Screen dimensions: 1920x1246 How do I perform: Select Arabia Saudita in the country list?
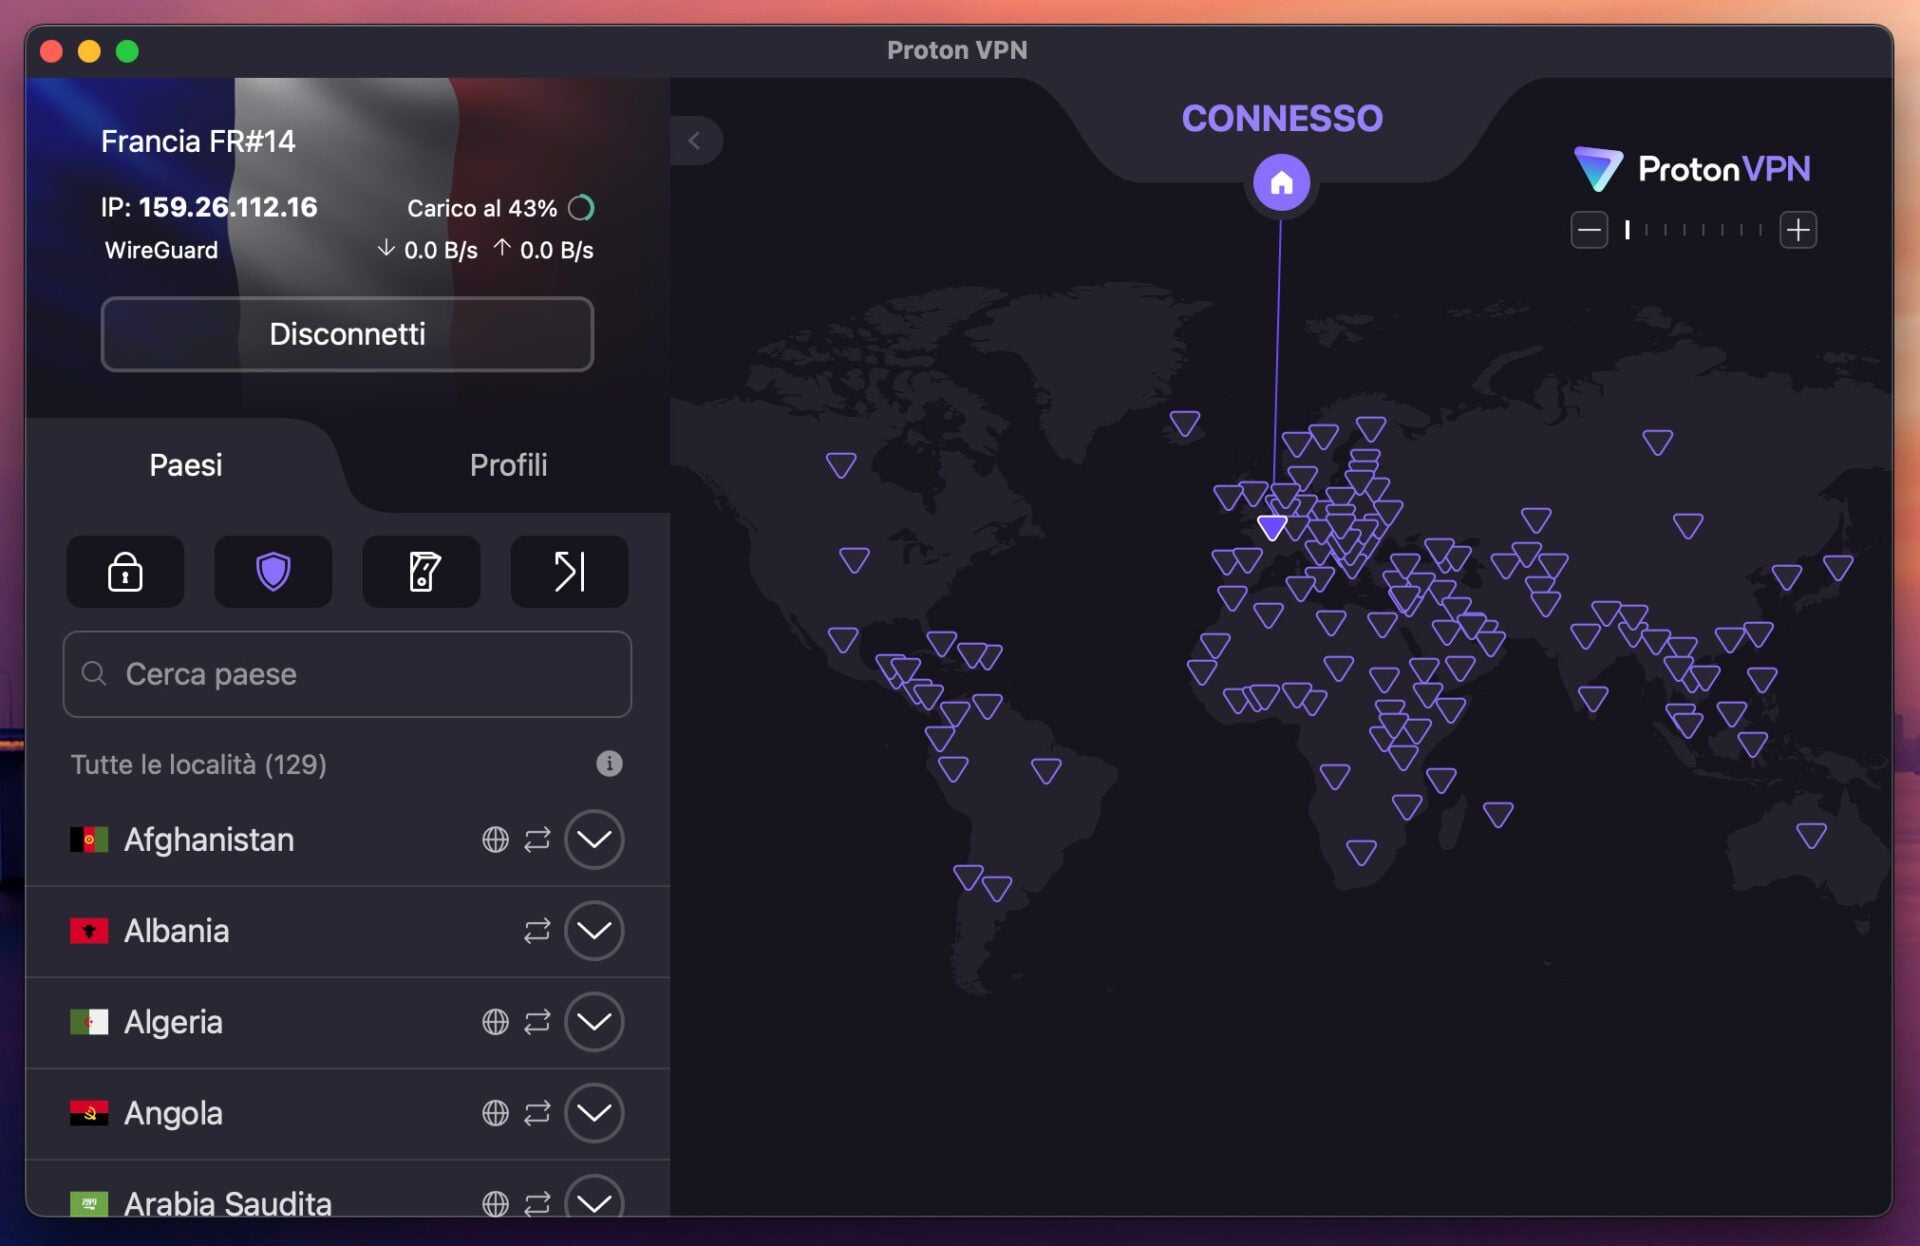click(347, 1190)
